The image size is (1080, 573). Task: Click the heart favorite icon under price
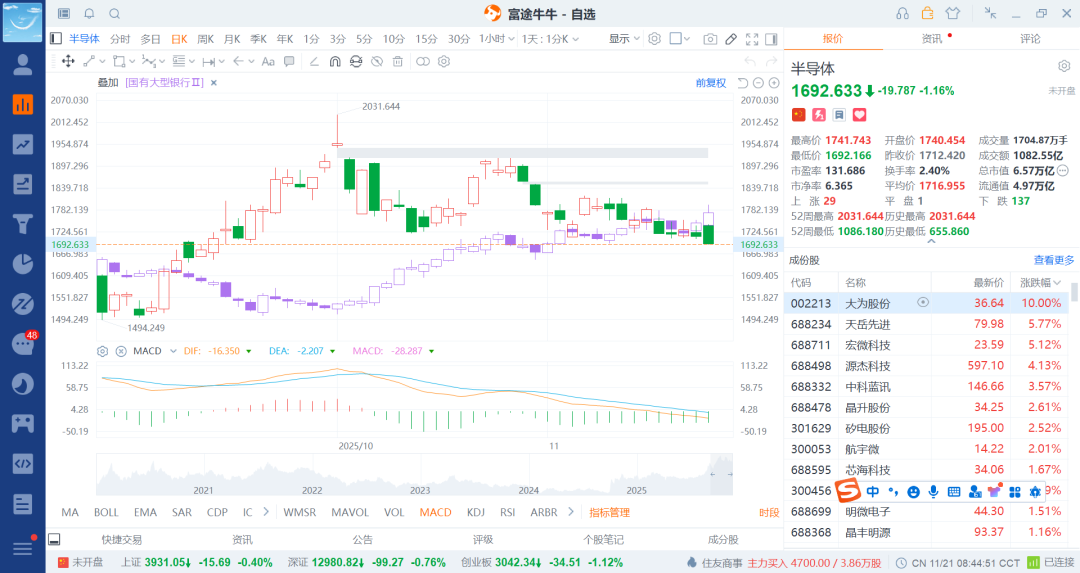pyautogui.click(x=858, y=115)
